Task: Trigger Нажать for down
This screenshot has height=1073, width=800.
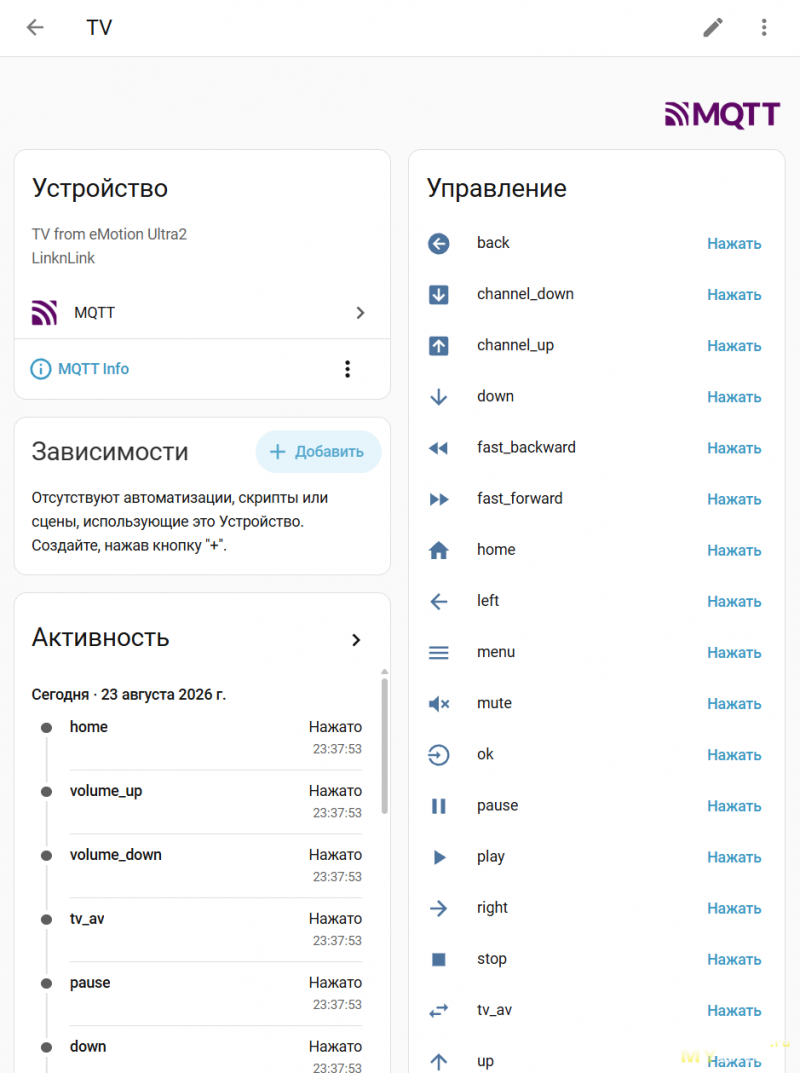Action: (734, 397)
